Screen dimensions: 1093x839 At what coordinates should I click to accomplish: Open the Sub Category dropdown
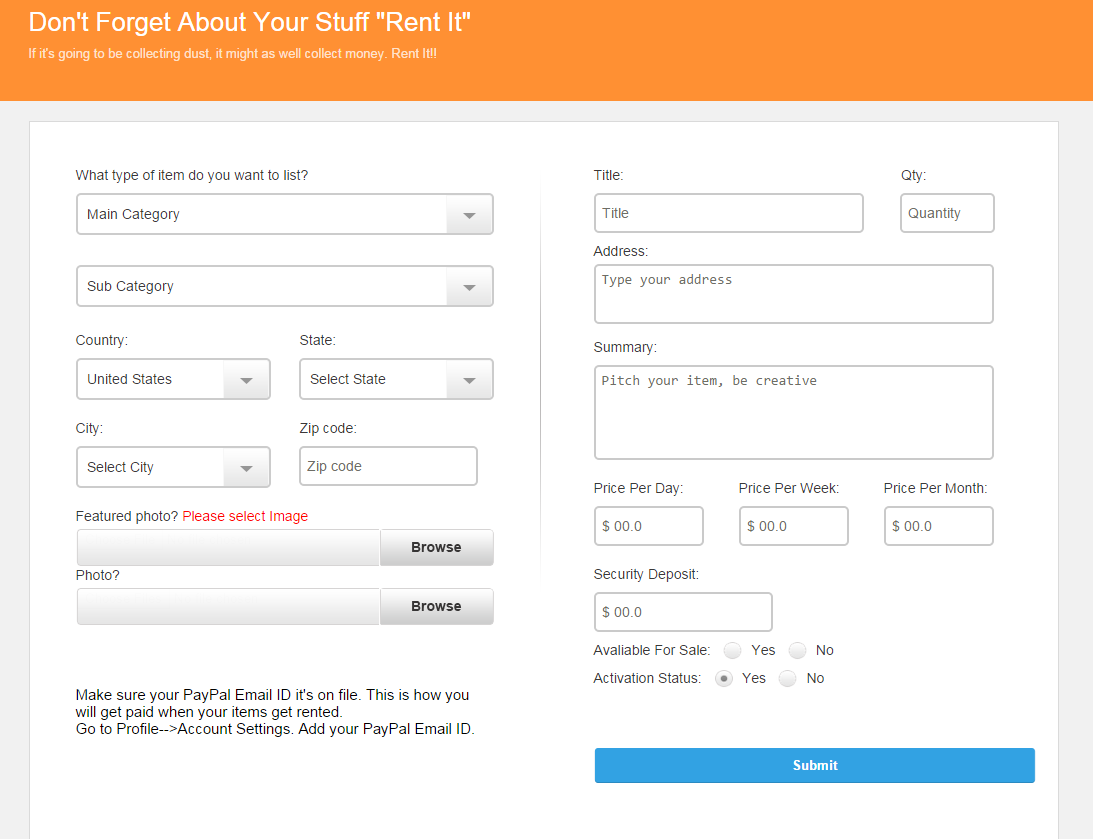click(284, 286)
